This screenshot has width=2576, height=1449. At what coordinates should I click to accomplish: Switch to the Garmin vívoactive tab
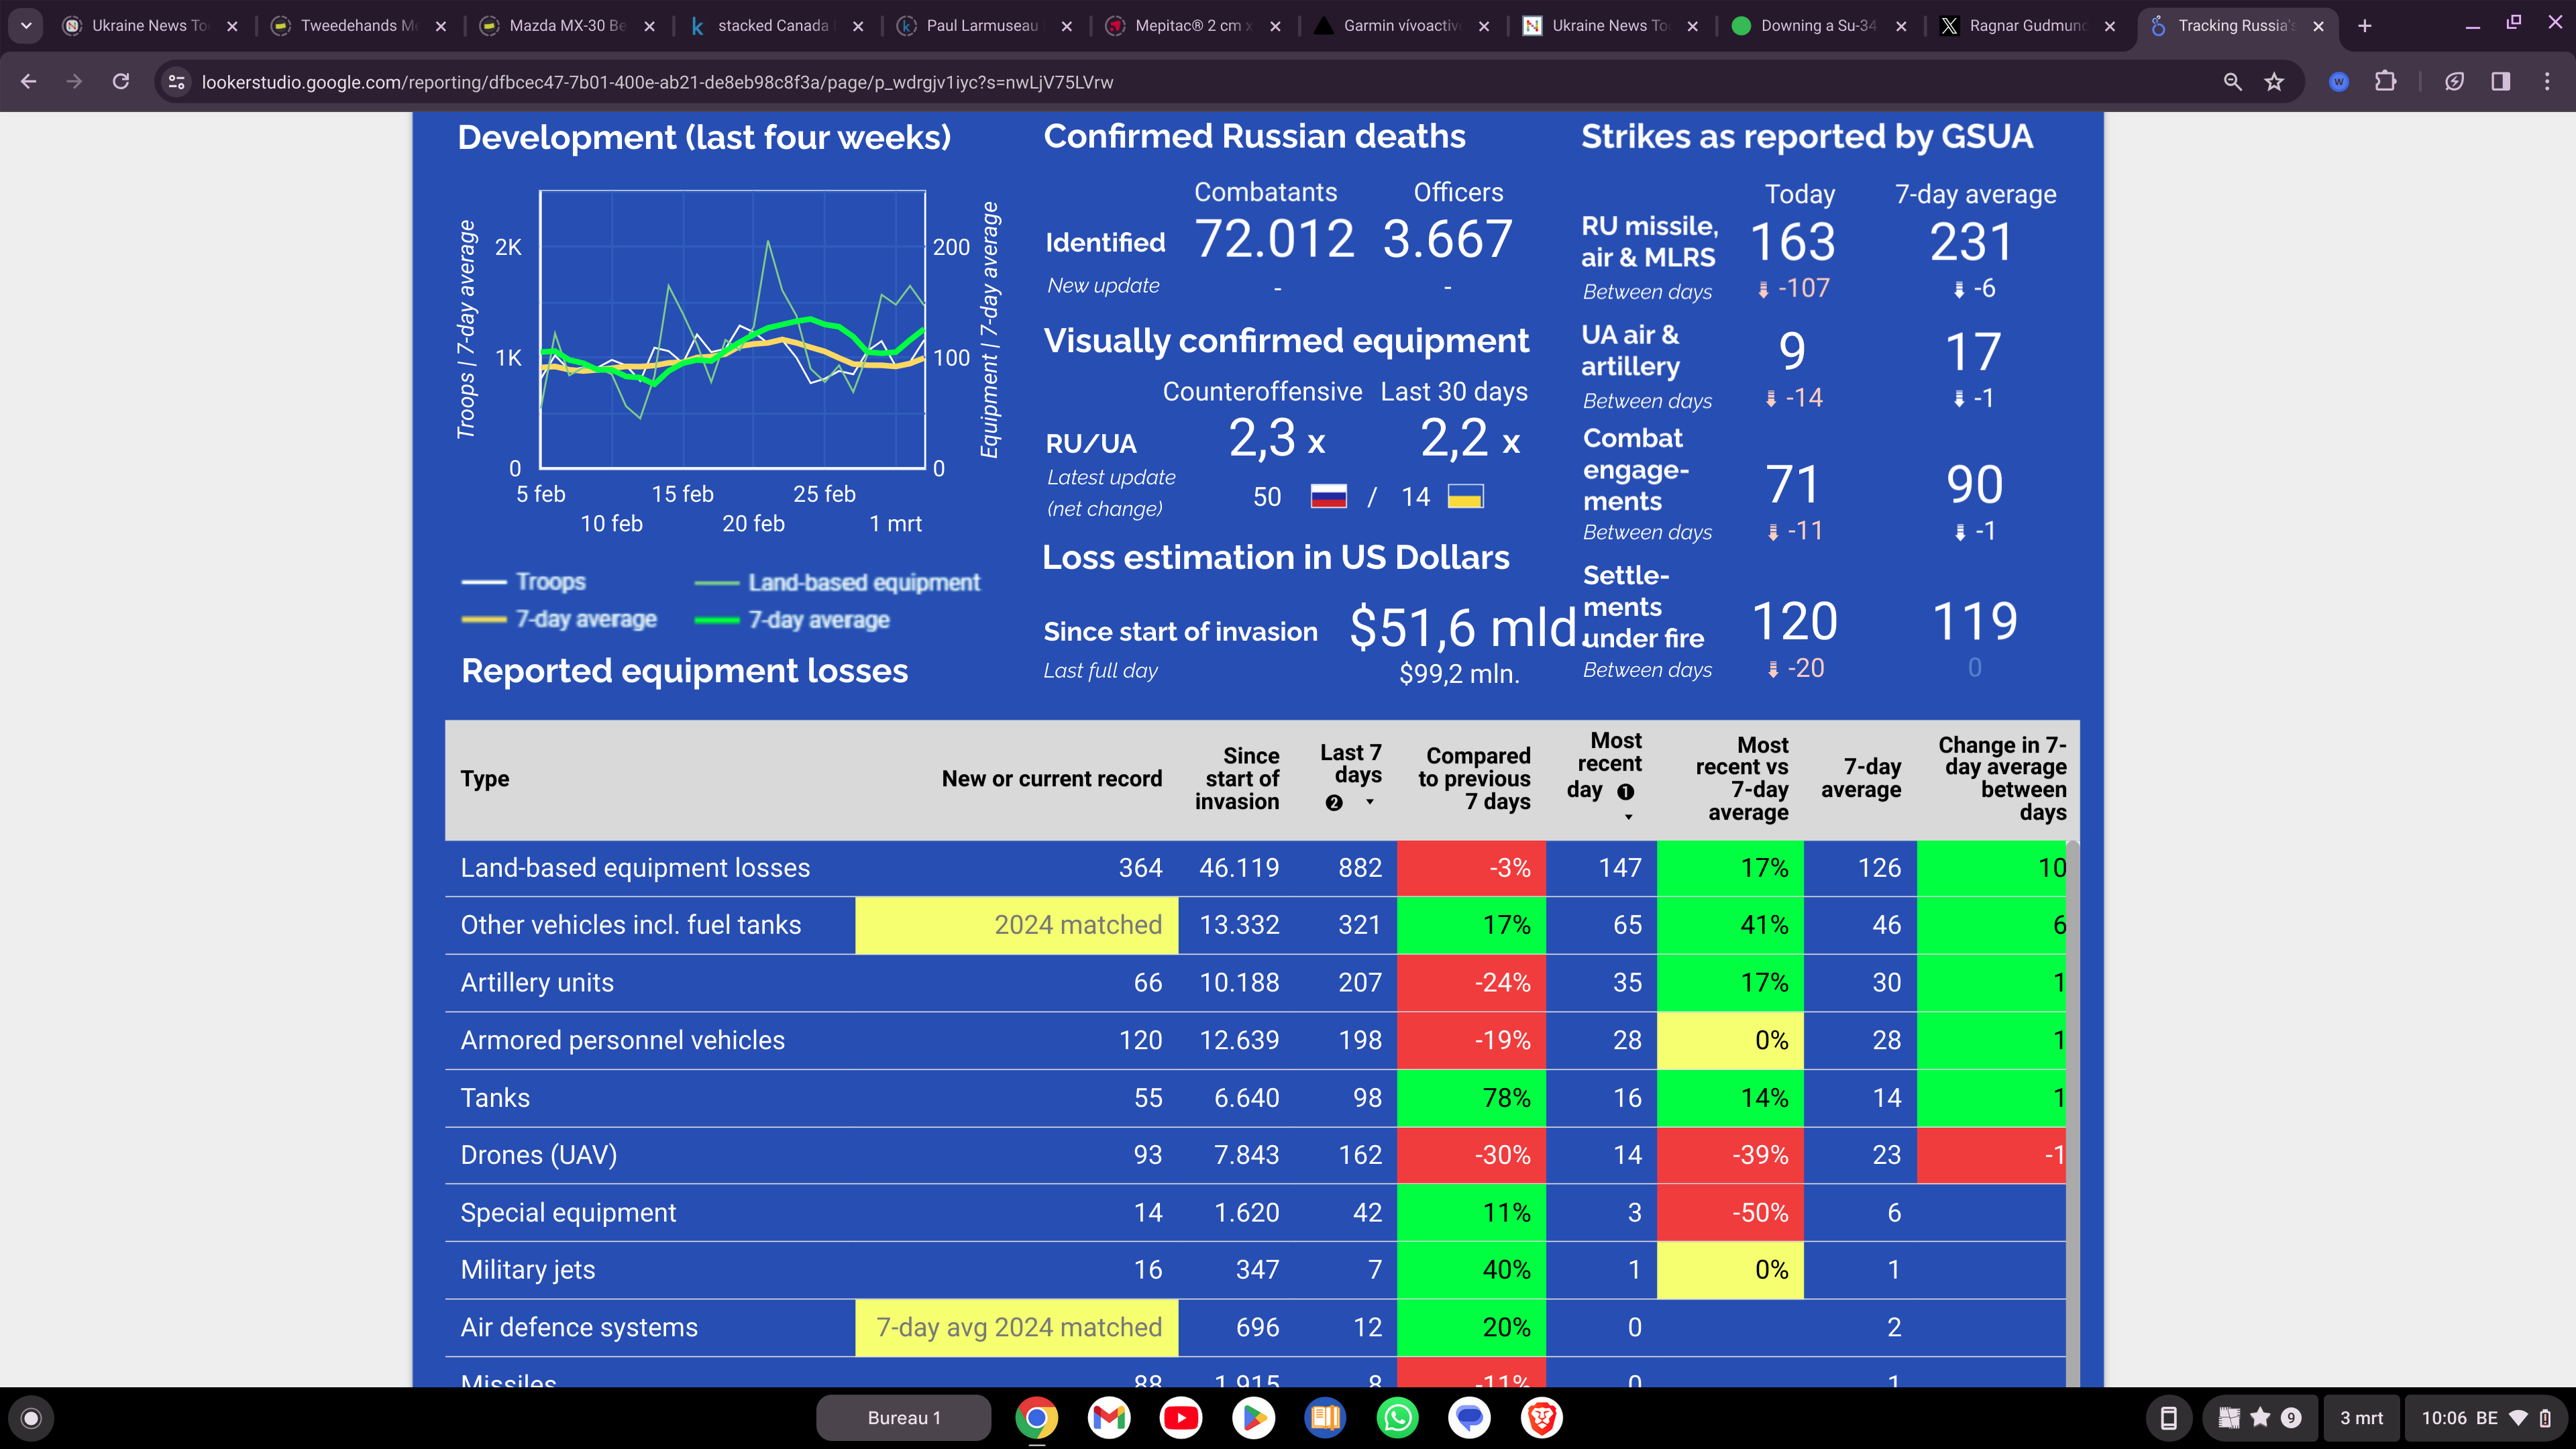pyautogui.click(x=1400, y=26)
